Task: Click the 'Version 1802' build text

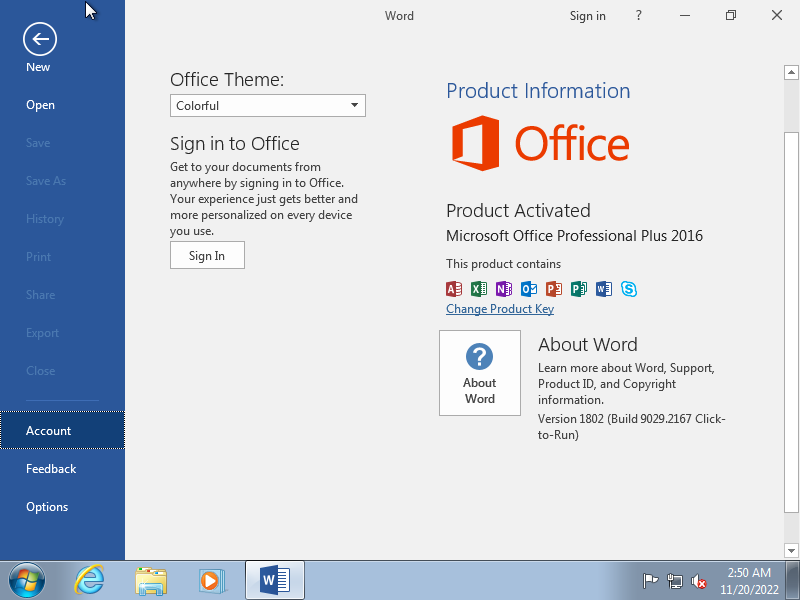Action: pyautogui.click(x=632, y=427)
